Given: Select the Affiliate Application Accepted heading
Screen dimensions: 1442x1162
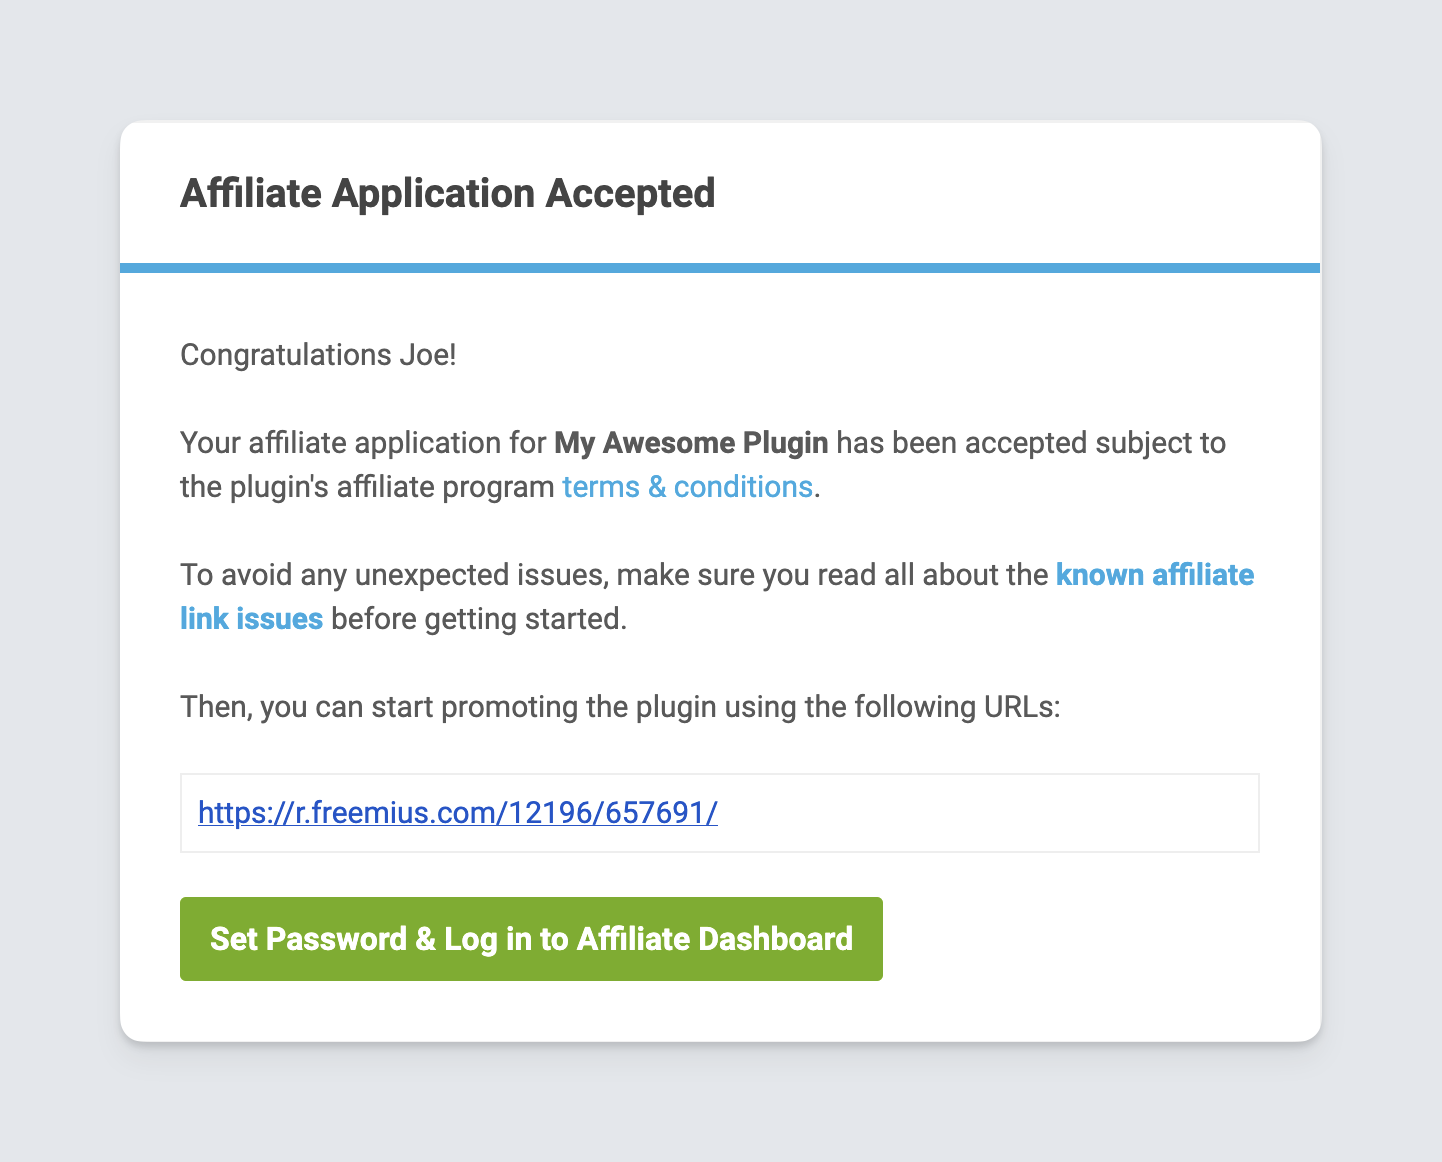Looking at the screenshot, I should 447,193.
